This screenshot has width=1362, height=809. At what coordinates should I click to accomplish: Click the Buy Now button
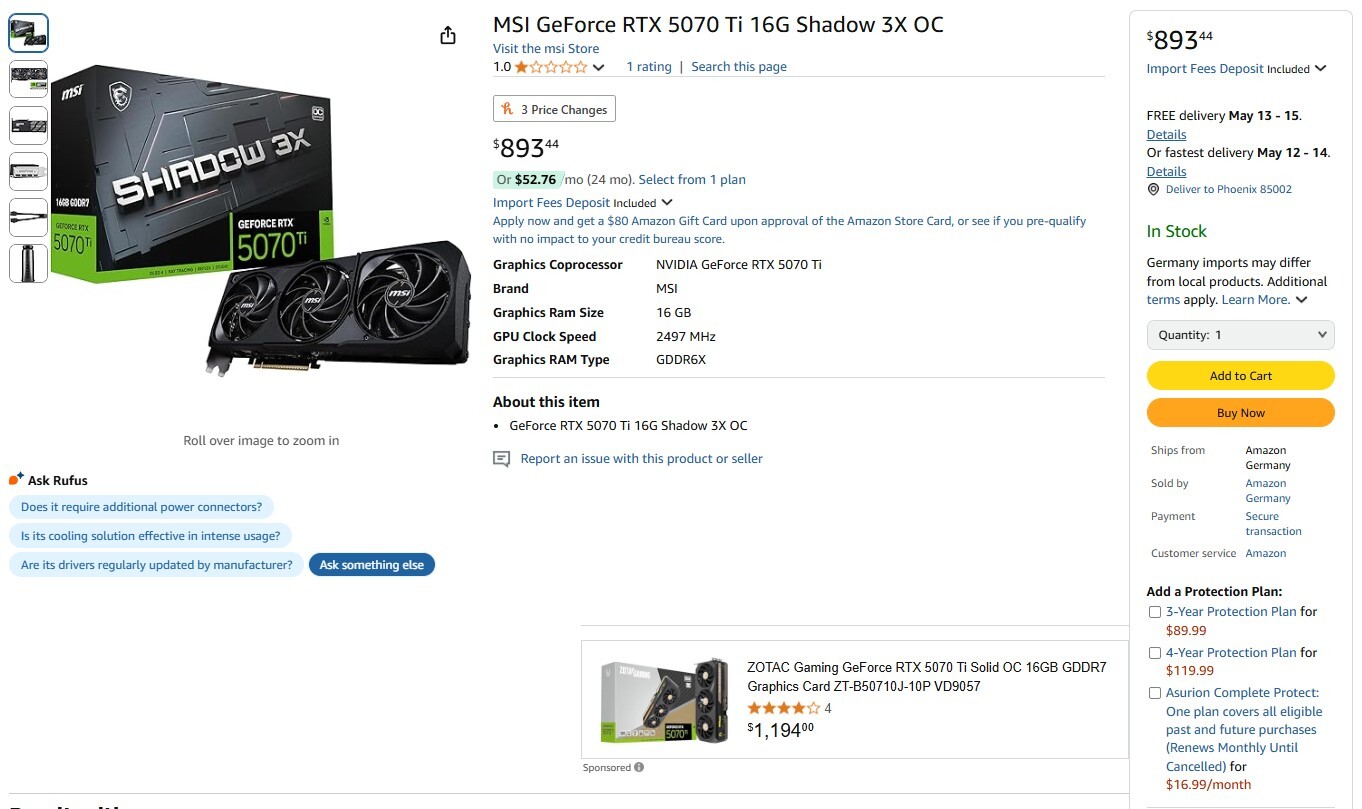pyautogui.click(x=1240, y=413)
